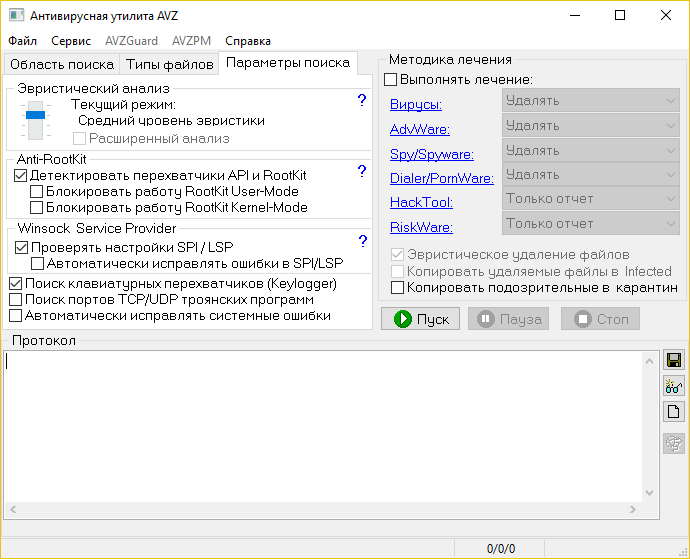Open the Файл menu

click(22, 41)
